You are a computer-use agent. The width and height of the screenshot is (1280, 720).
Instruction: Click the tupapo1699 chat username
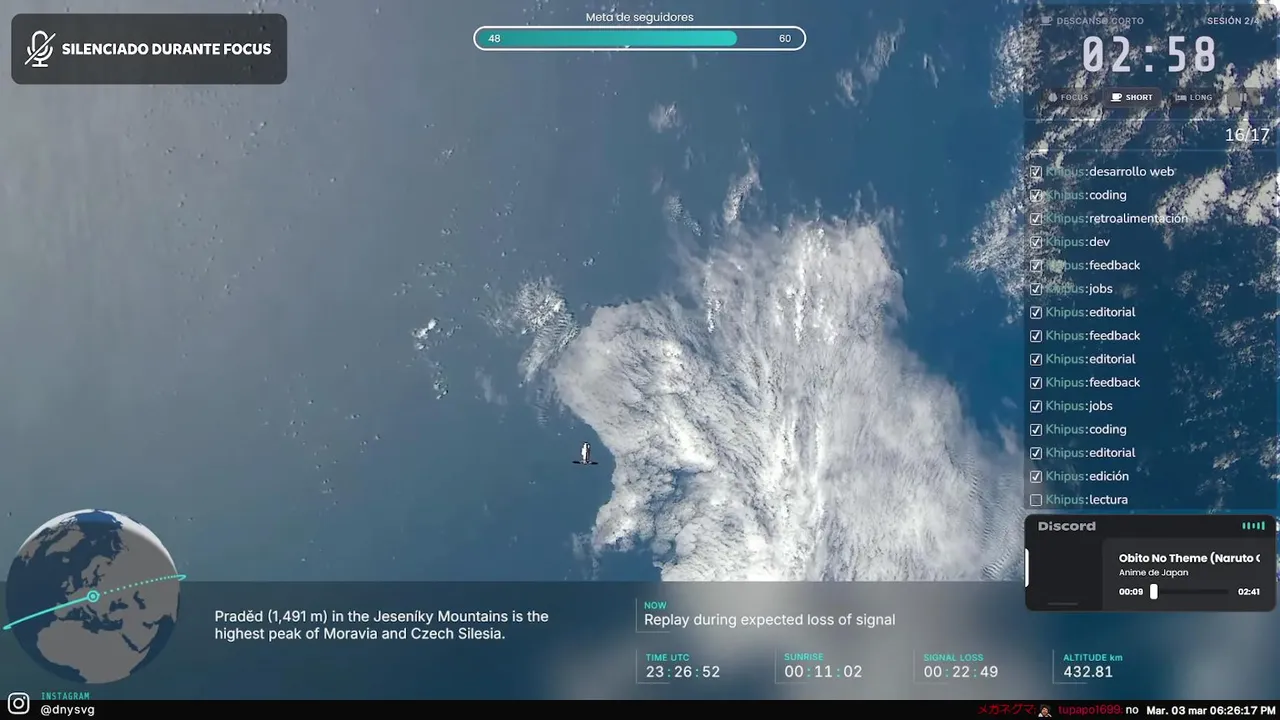[x=1090, y=710]
